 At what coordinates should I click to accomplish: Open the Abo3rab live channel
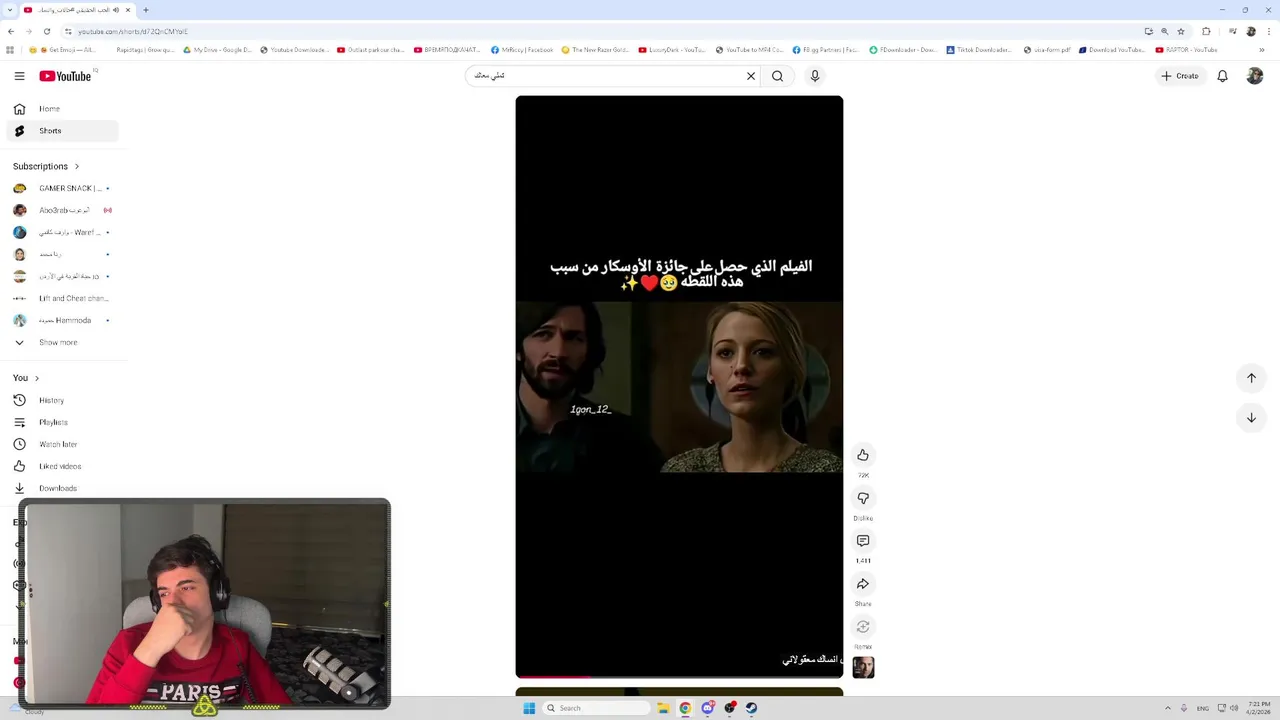click(62, 210)
